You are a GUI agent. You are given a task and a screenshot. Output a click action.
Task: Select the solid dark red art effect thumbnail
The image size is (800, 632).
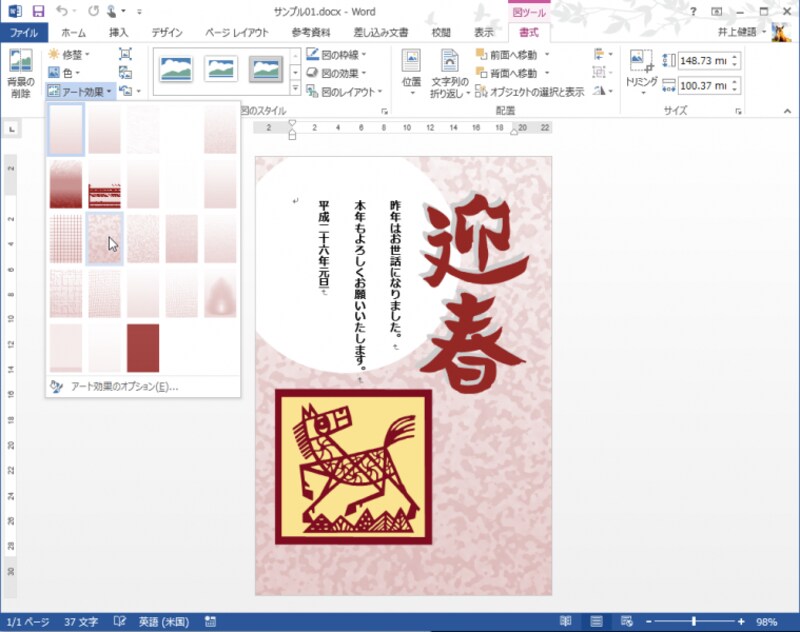tap(143, 347)
